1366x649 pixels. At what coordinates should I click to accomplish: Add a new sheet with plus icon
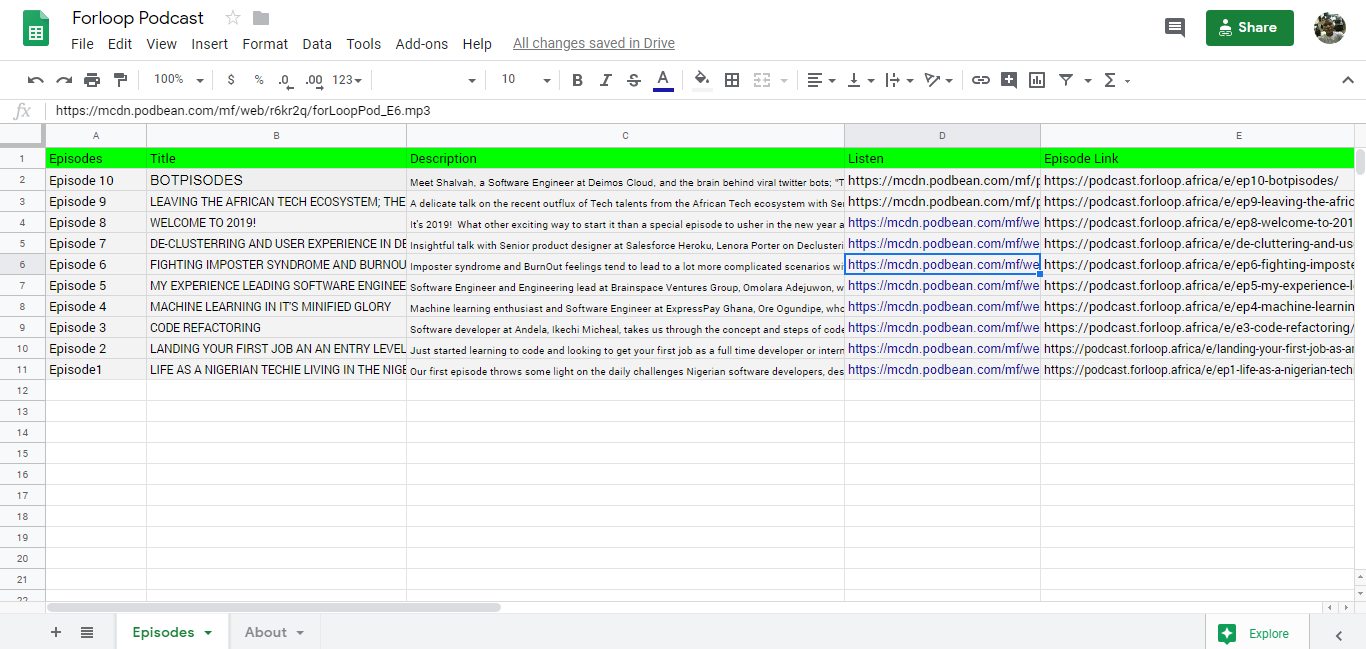56,632
